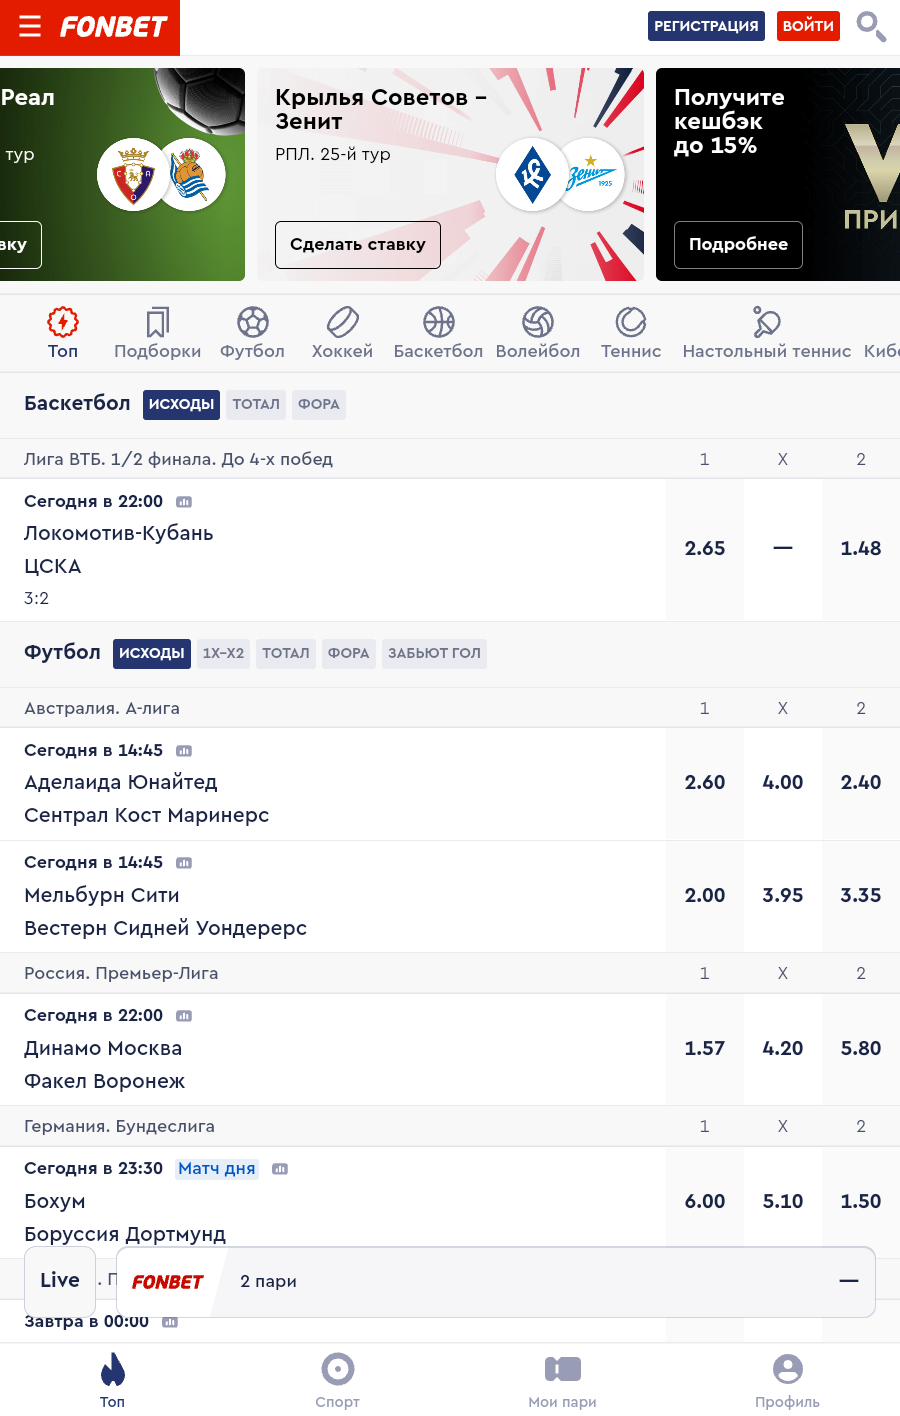This screenshot has width=900, height=1416.
Task: Switch basketball odds to ФОРА
Action: [318, 404]
